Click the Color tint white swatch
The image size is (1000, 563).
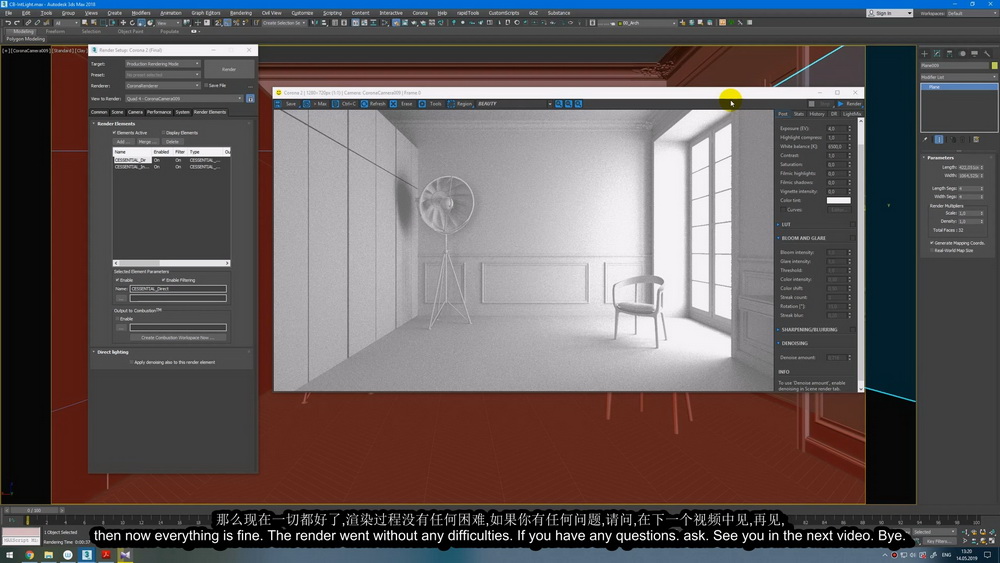point(838,200)
